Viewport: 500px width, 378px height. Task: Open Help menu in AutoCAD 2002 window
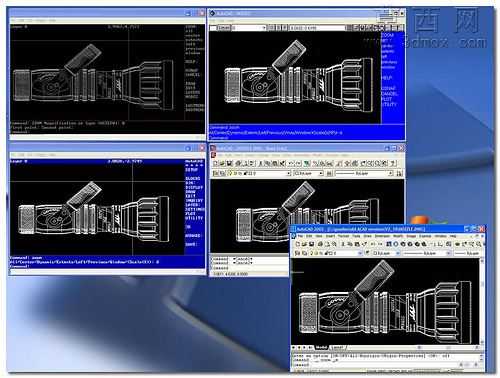coord(453,236)
